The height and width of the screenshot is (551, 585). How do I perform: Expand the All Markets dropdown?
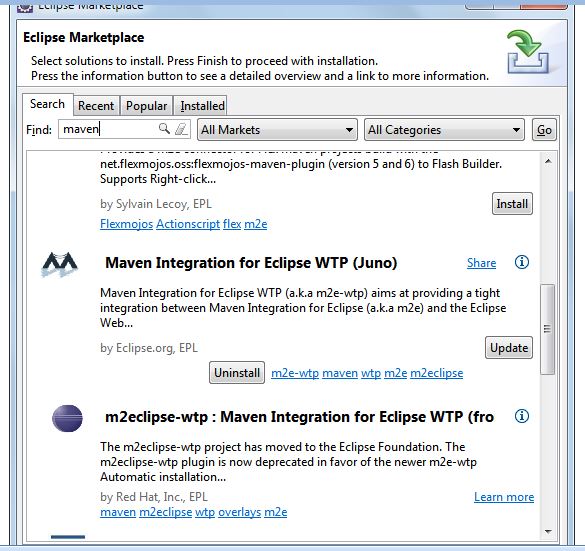pyautogui.click(x=277, y=130)
